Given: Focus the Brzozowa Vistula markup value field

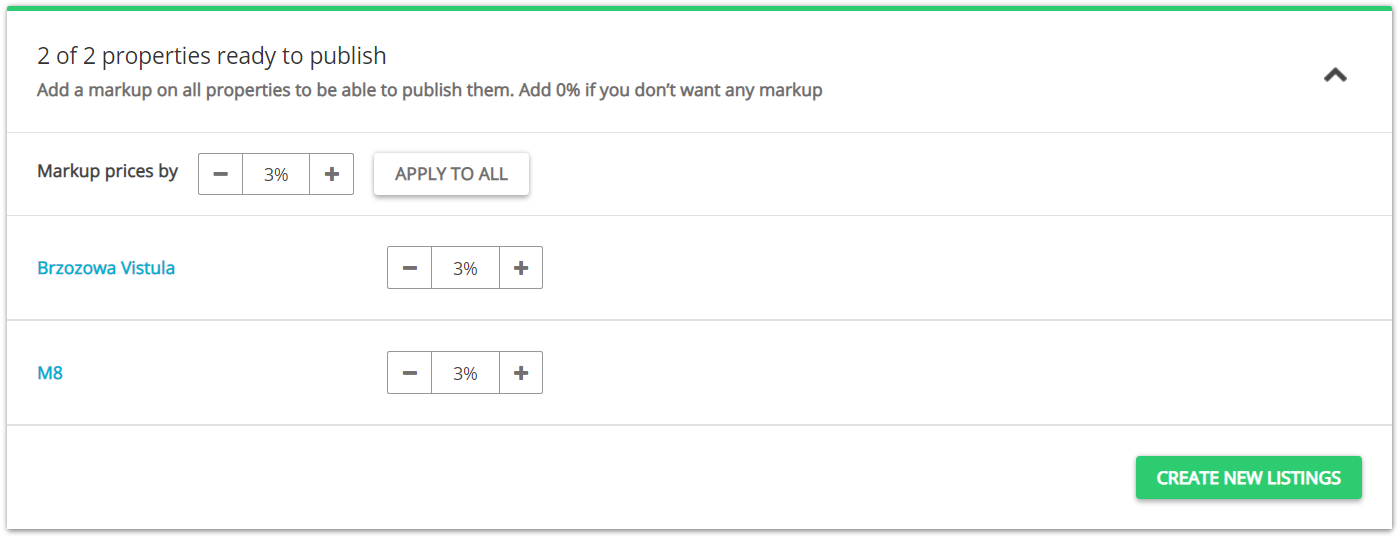Looking at the screenshot, I should (x=465, y=268).
